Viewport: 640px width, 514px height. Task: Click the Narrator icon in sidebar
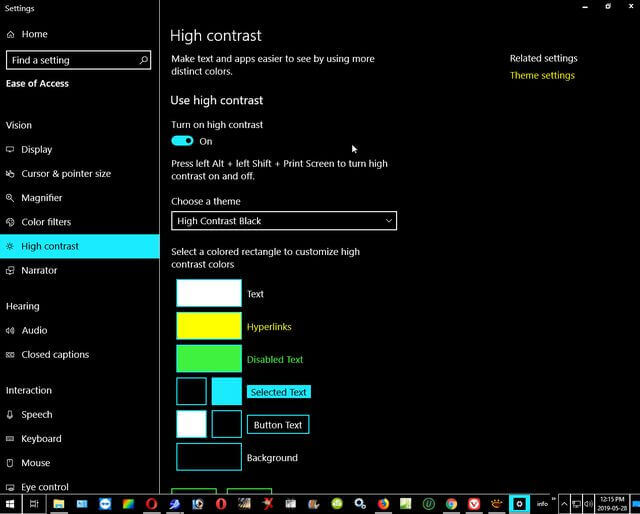(x=10, y=270)
